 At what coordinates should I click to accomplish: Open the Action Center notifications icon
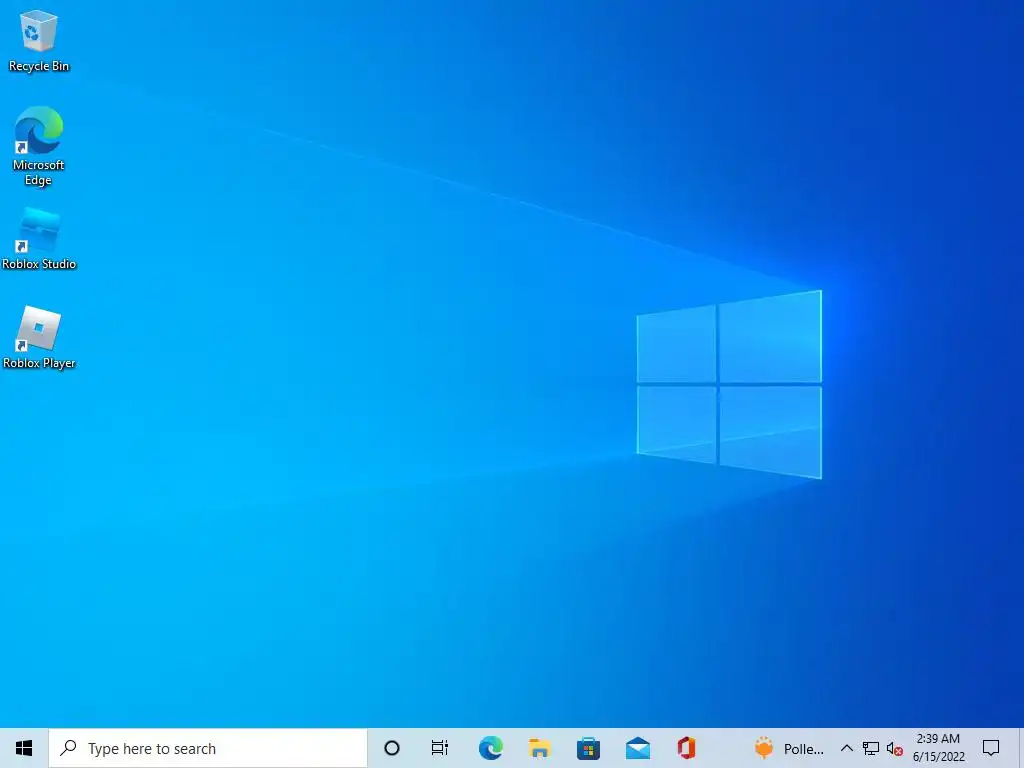click(991, 748)
